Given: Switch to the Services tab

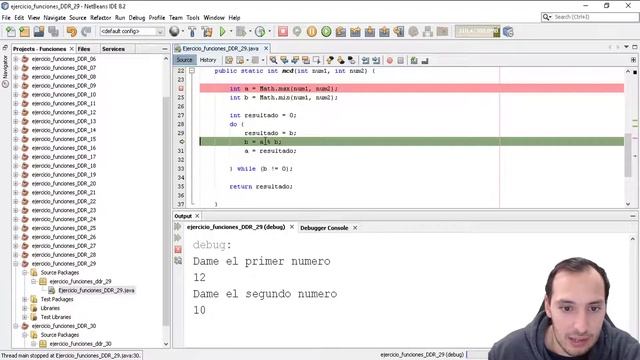Looking at the screenshot, I should point(113,49).
